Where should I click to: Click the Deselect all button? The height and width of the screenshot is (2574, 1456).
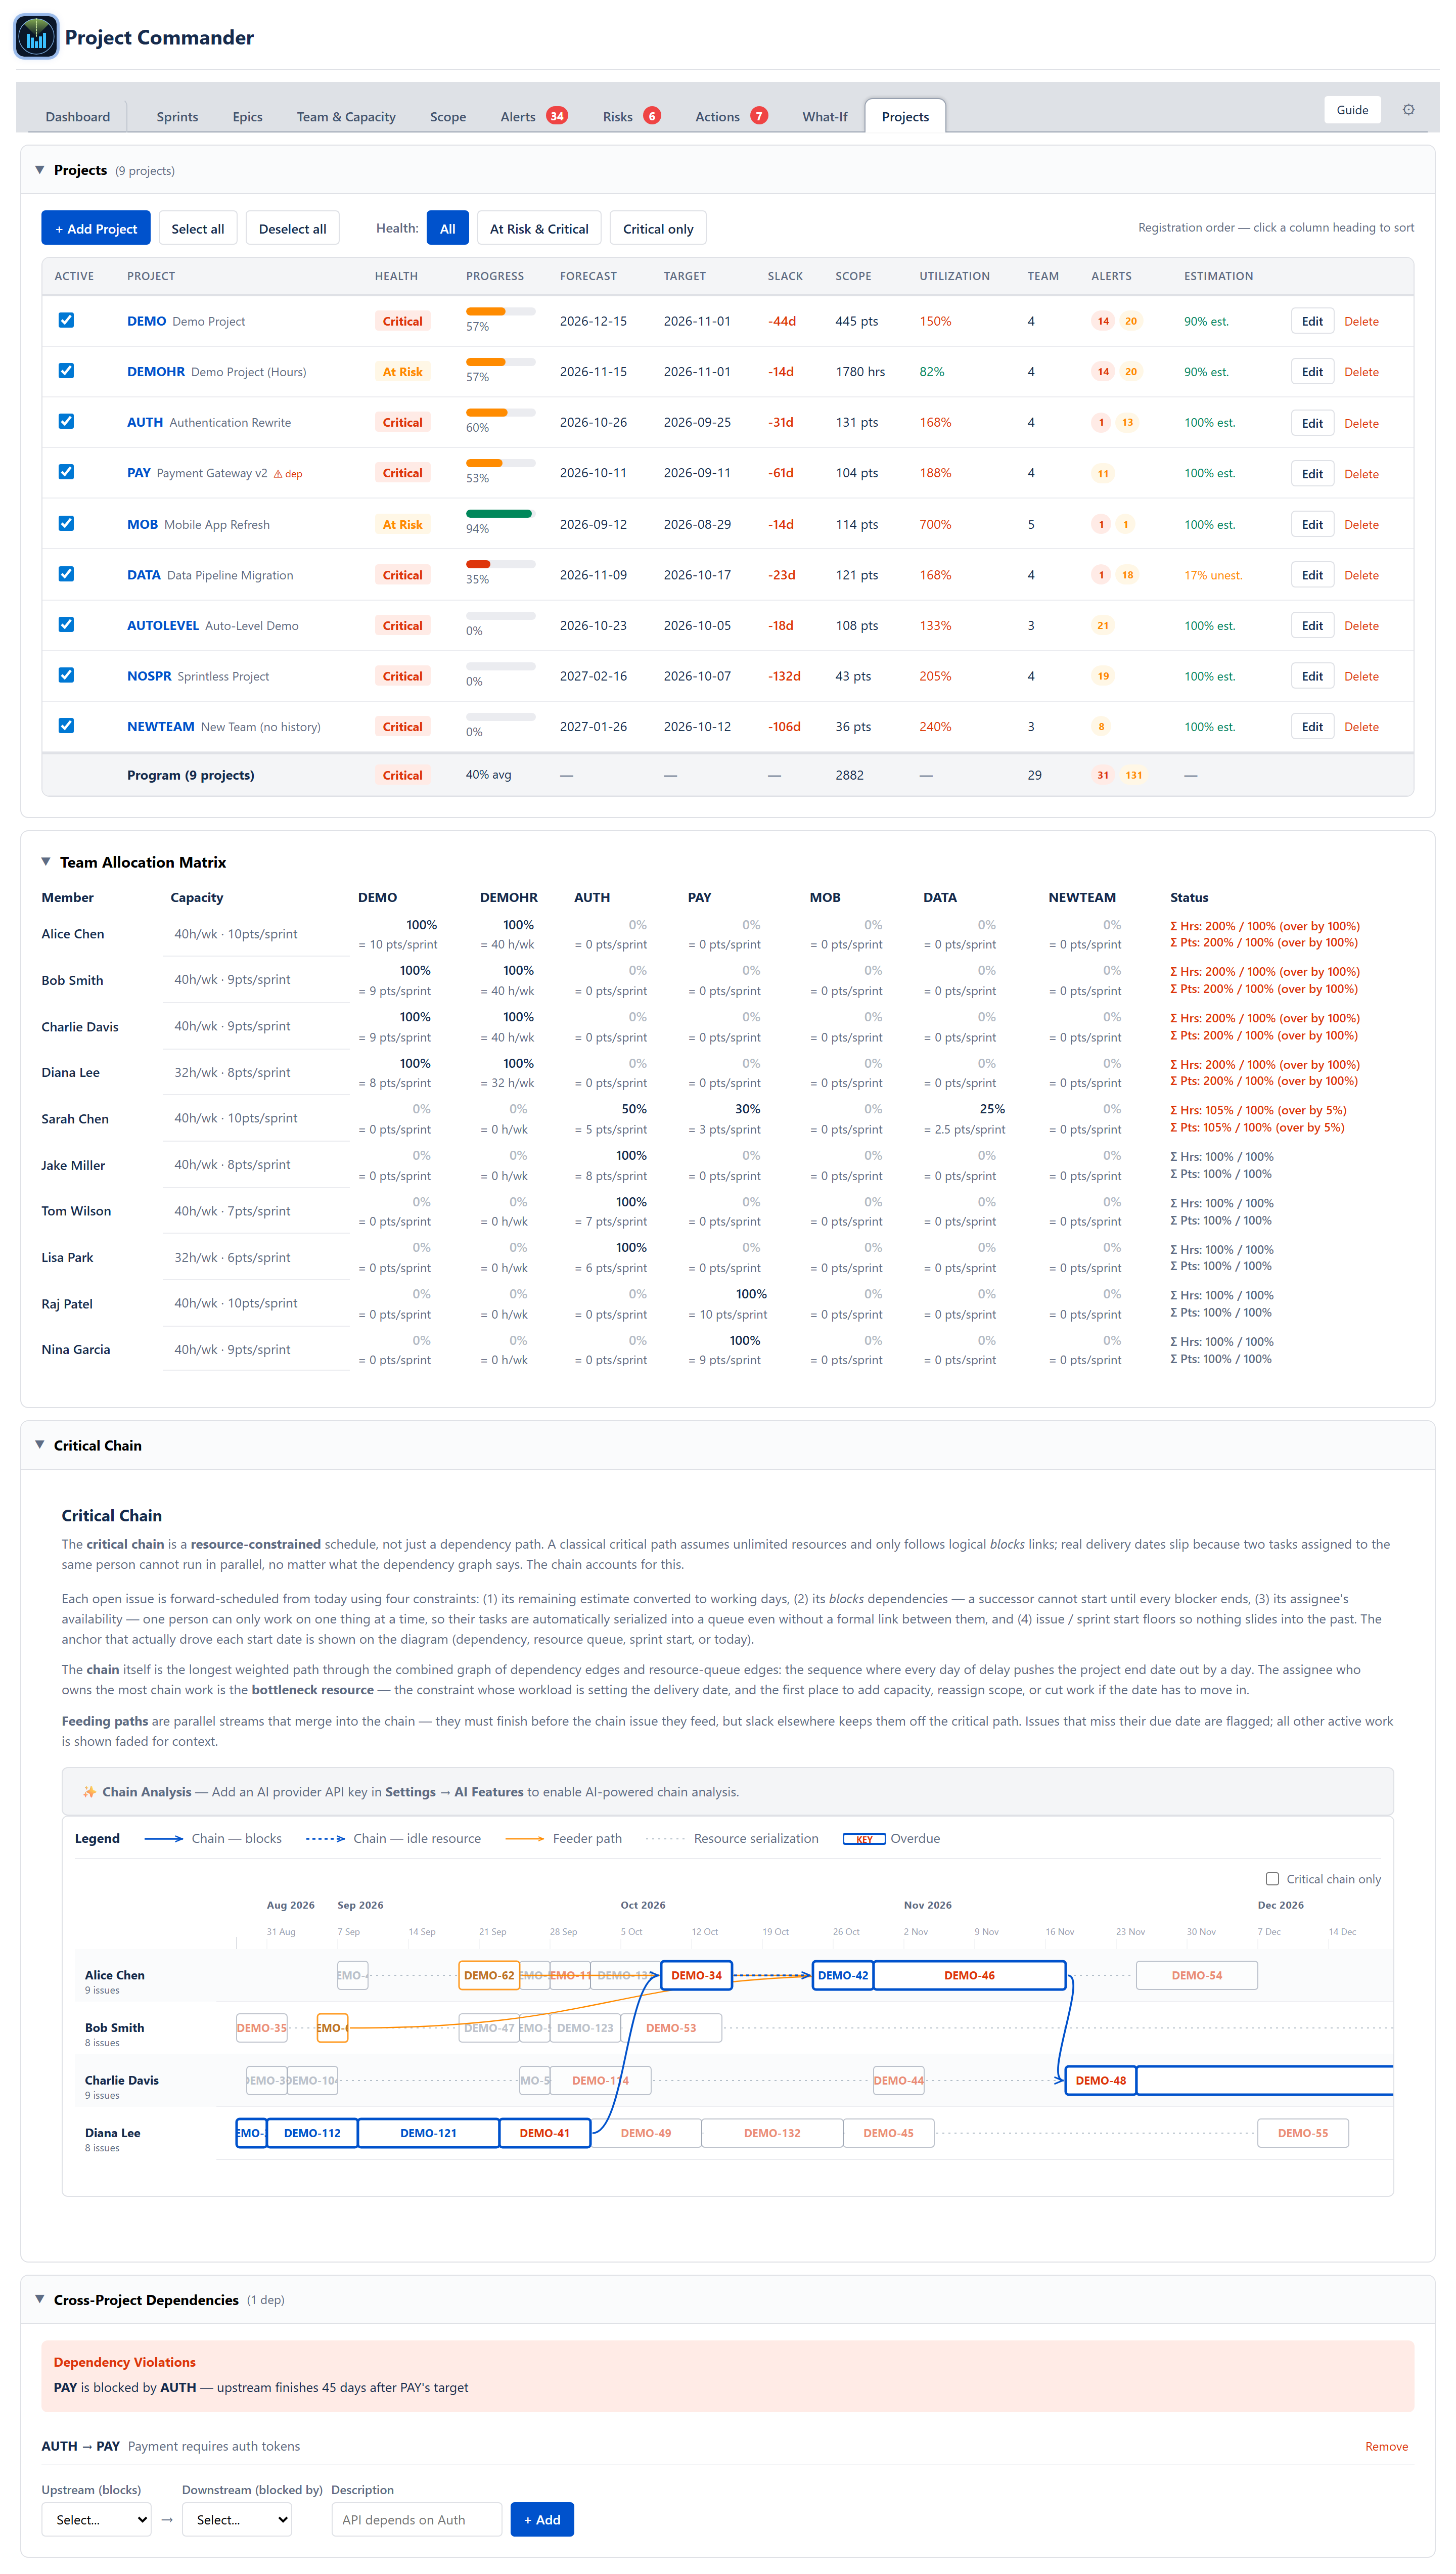point(292,228)
